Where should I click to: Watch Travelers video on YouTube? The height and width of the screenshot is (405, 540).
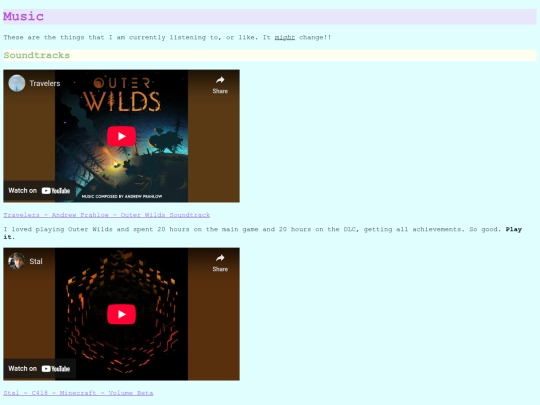pos(39,191)
